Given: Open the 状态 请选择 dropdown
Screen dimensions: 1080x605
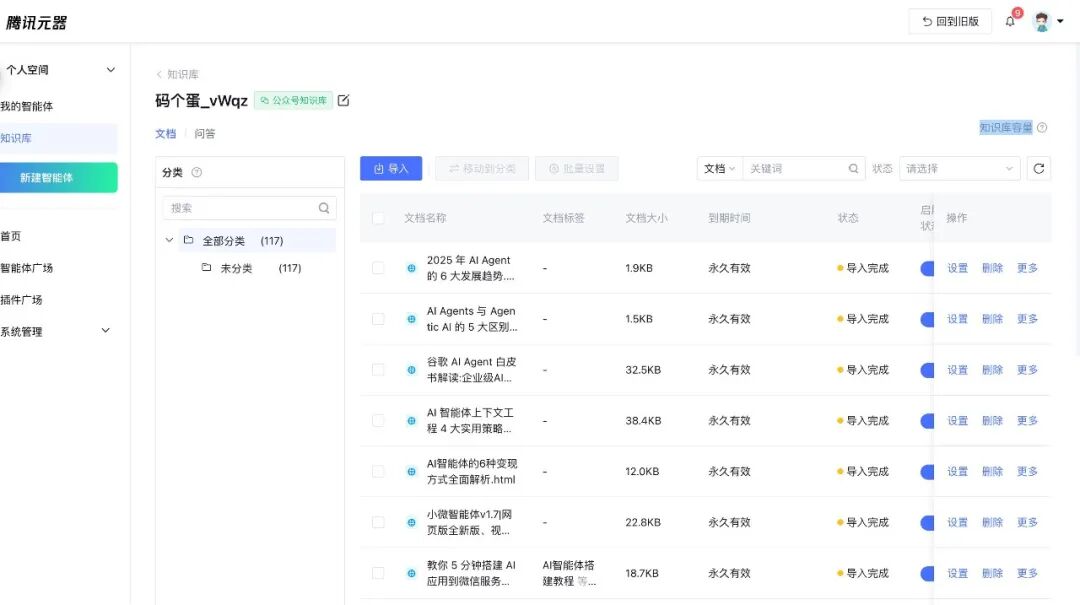Looking at the screenshot, I should pos(959,168).
